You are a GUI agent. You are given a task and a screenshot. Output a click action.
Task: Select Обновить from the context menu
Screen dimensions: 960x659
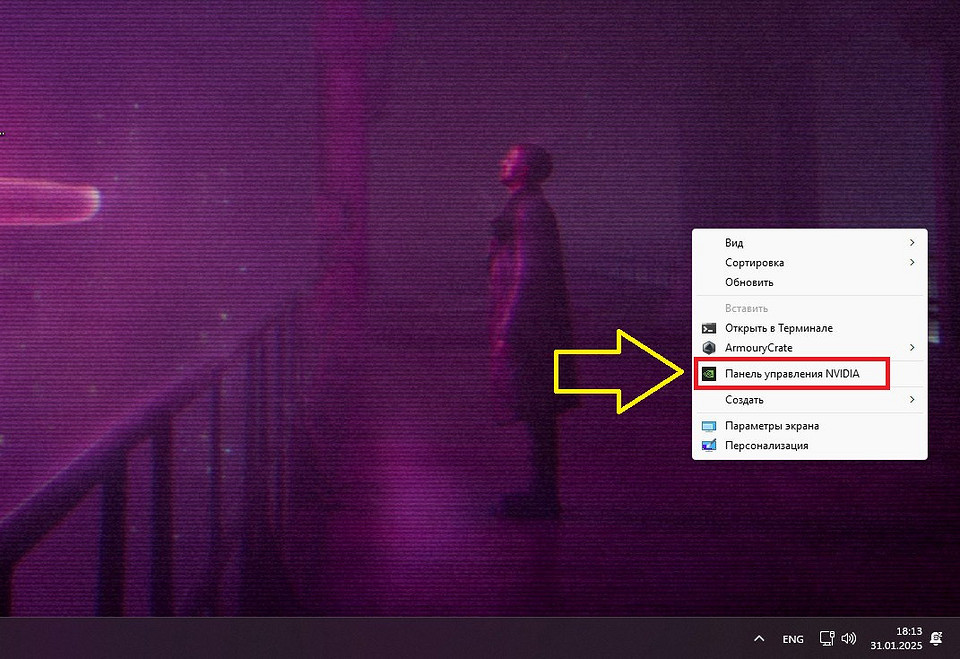(749, 282)
